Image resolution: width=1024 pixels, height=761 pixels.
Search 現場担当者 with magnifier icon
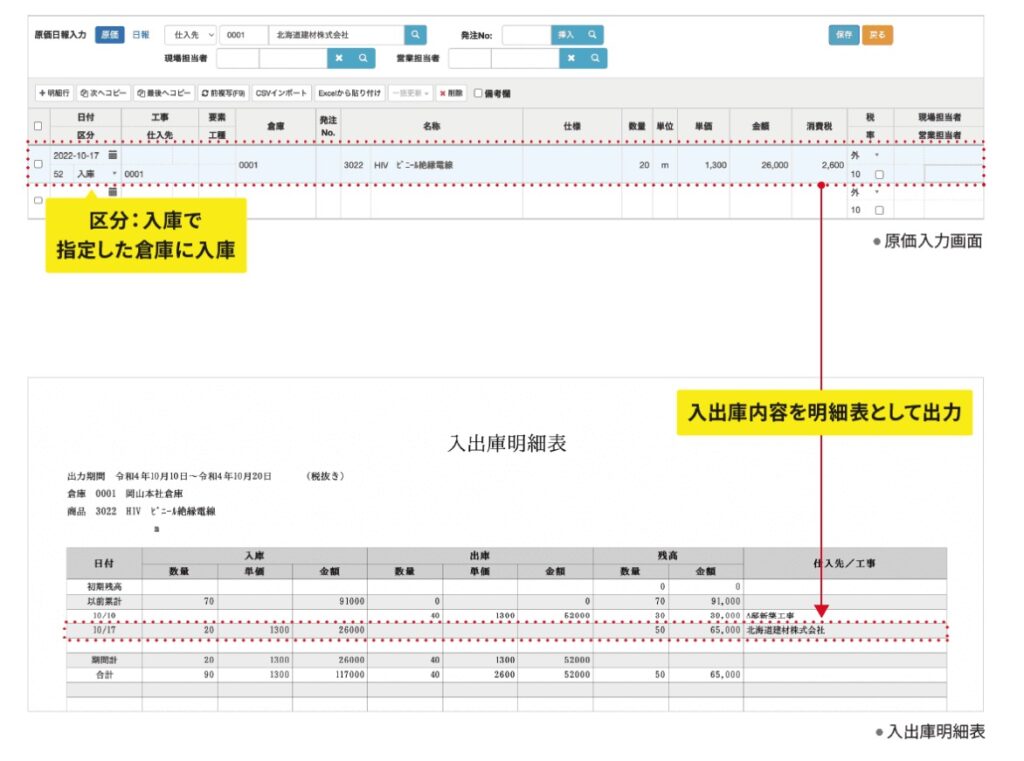click(363, 58)
